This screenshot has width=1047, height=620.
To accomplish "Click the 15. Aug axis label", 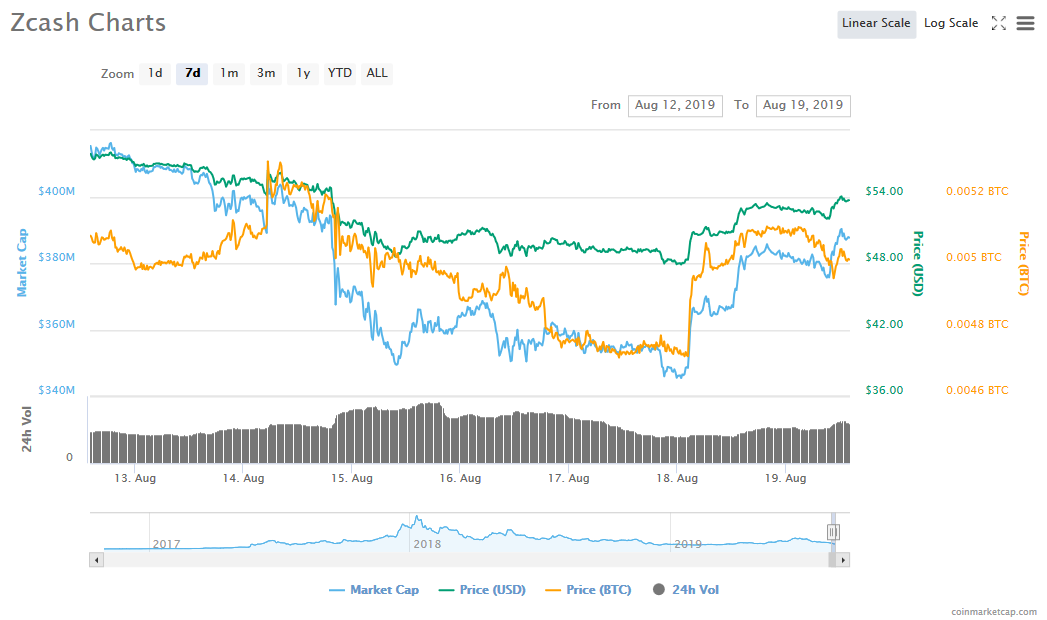I will coord(352,478).
